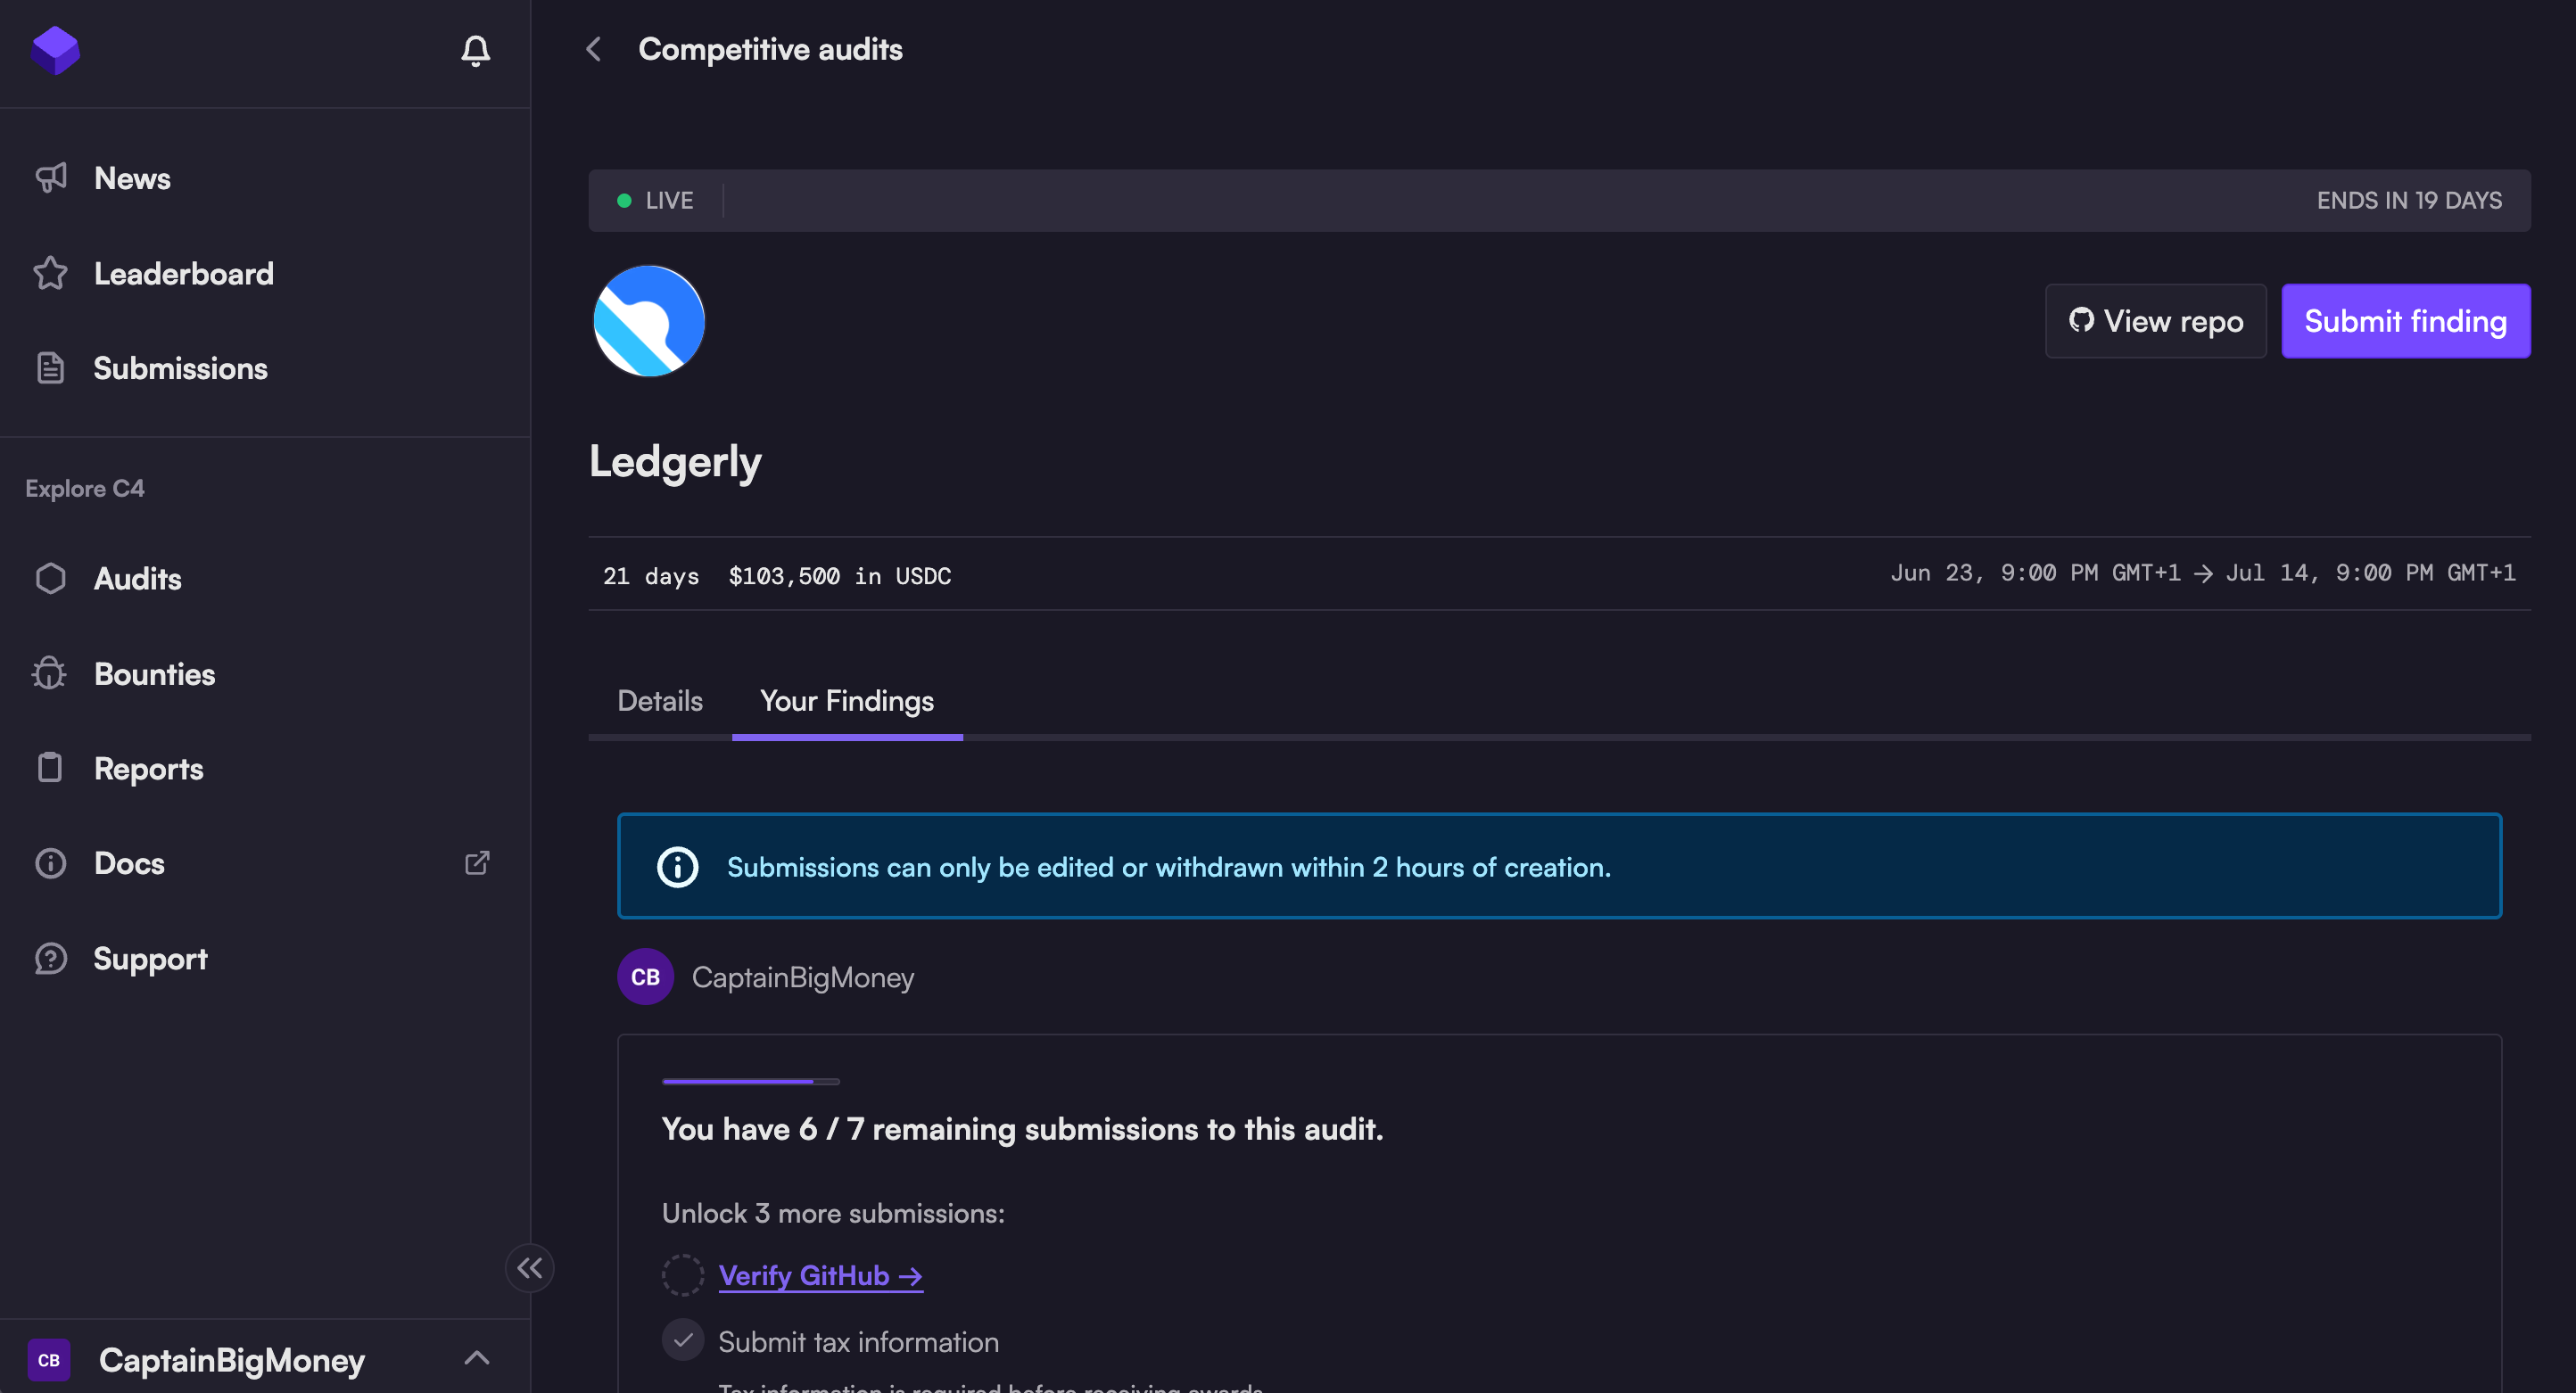Expand the CaptainBigMoney account menu chevron
2576x1393 pixels.
[x=477, y=1358]
